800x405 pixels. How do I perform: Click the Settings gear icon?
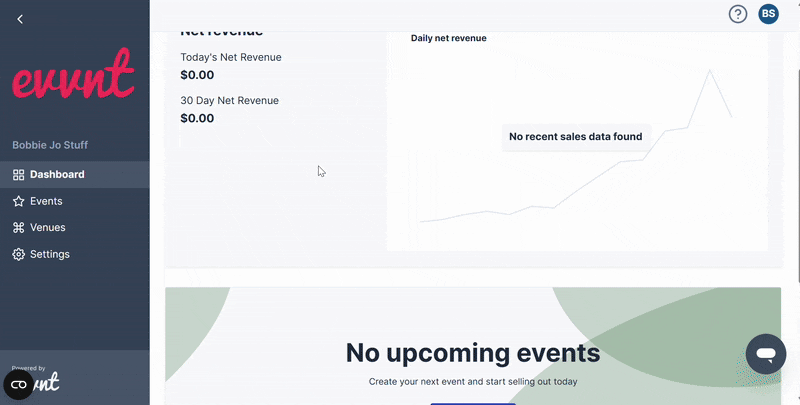click(18, 254)
